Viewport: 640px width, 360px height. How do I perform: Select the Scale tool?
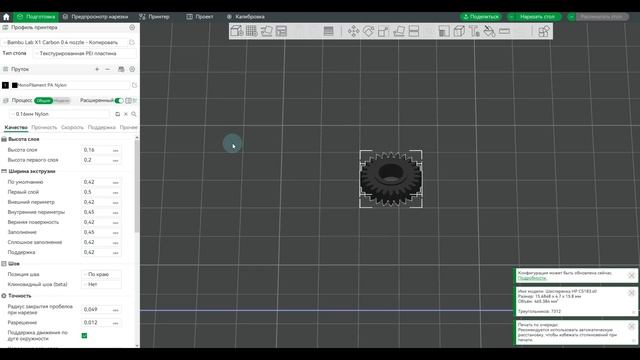click(383, 31)
